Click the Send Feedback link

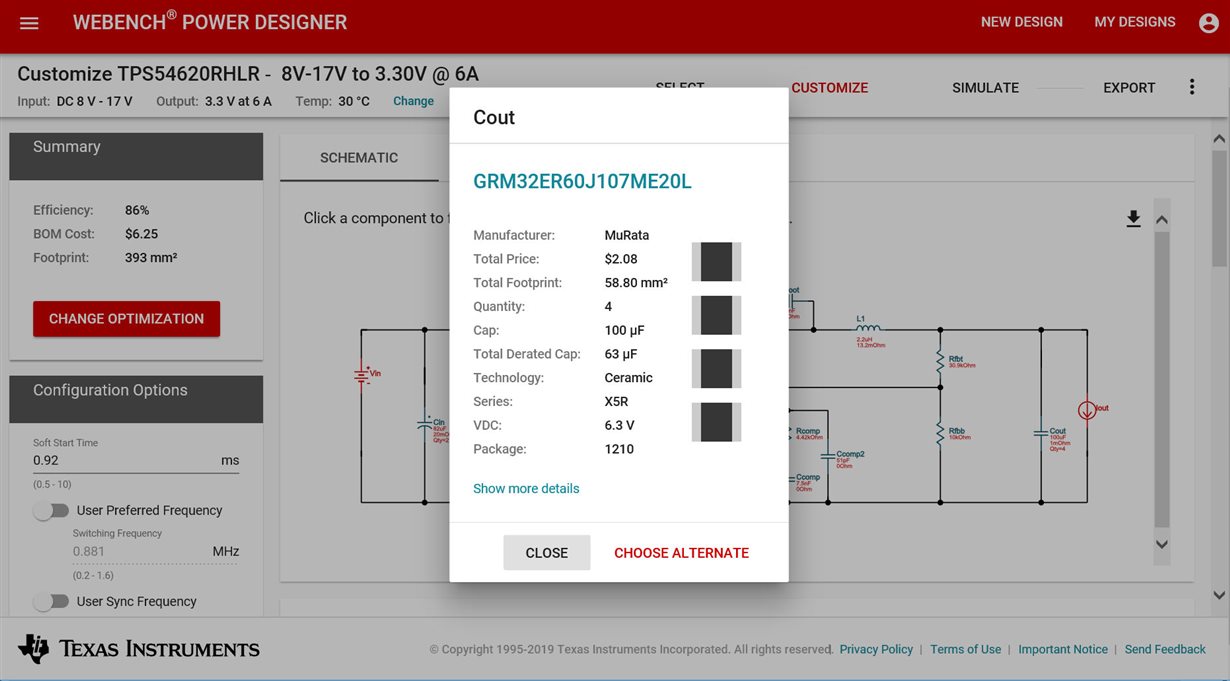(x=1165, y=649)
